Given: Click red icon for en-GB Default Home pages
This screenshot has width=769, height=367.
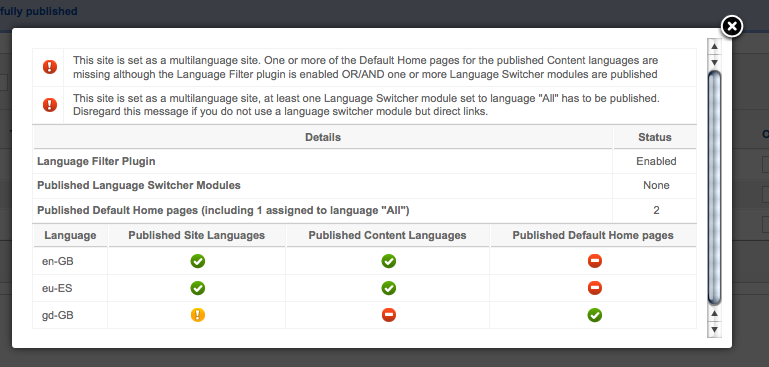Looking at the screenshot, I should 594,261.
